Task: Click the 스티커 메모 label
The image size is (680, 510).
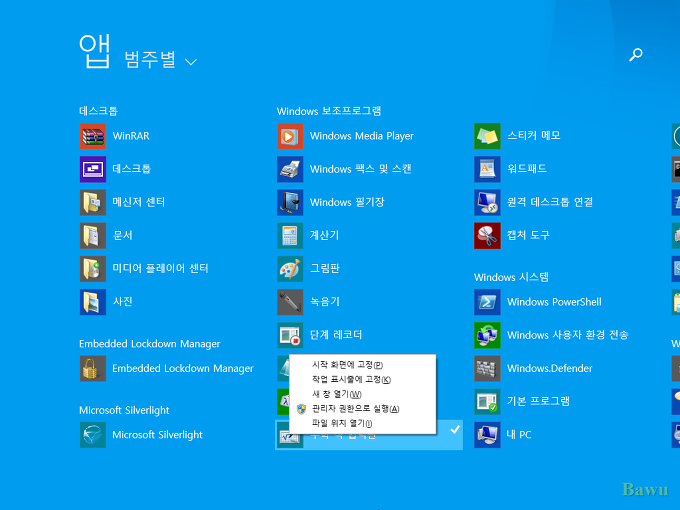Action: [x=534, y=136]
